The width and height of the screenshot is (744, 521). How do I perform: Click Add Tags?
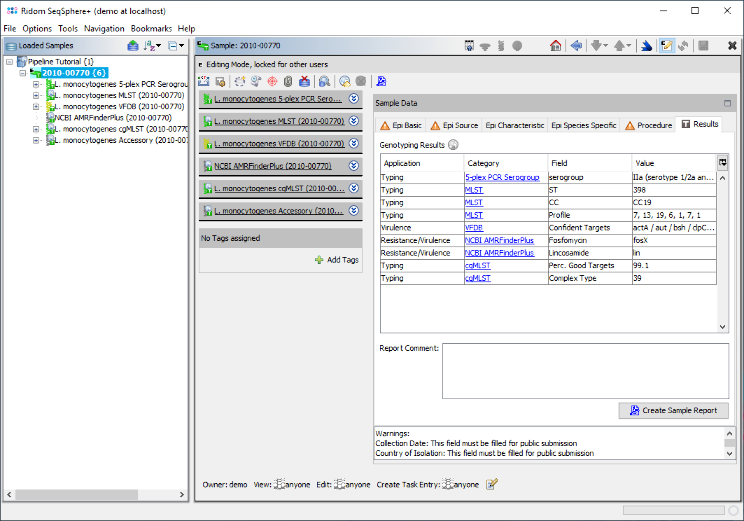tap(337, 260)
